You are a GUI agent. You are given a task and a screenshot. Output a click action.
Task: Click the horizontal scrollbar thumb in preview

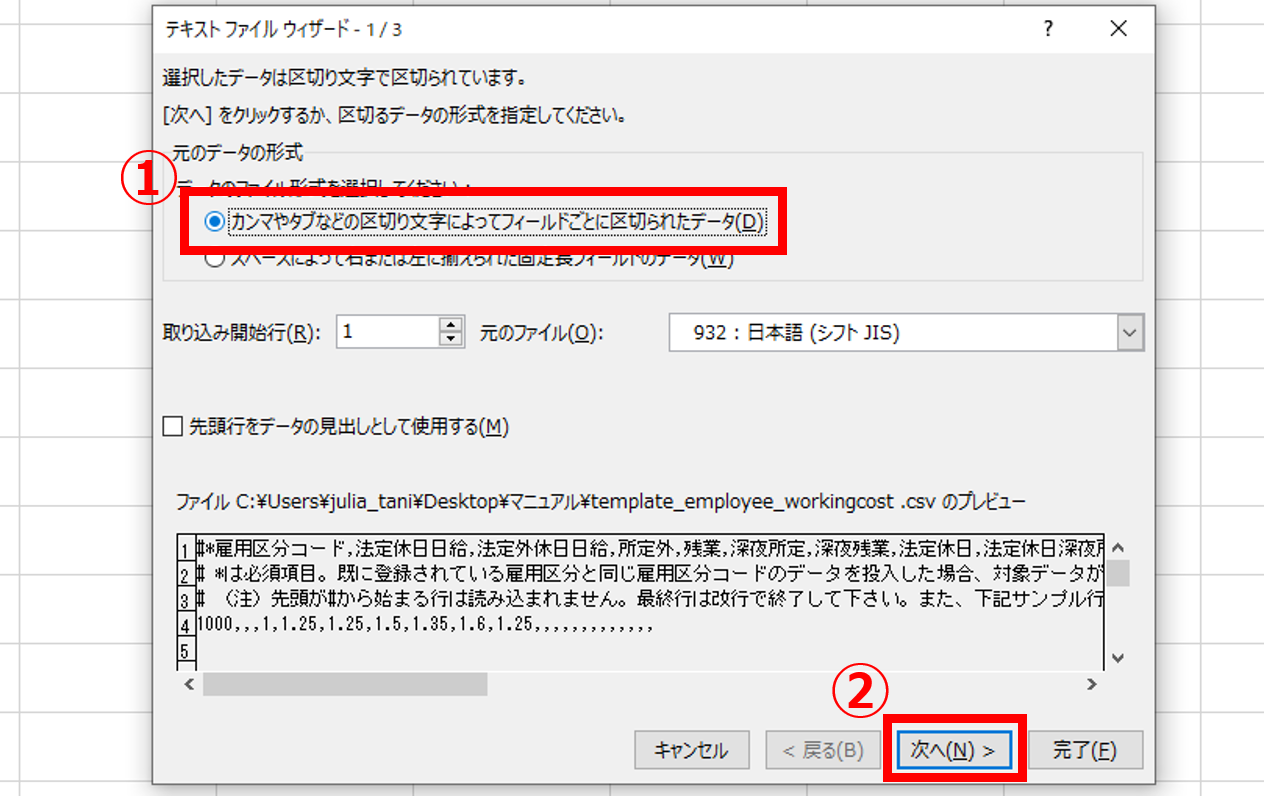pos(345,684)
